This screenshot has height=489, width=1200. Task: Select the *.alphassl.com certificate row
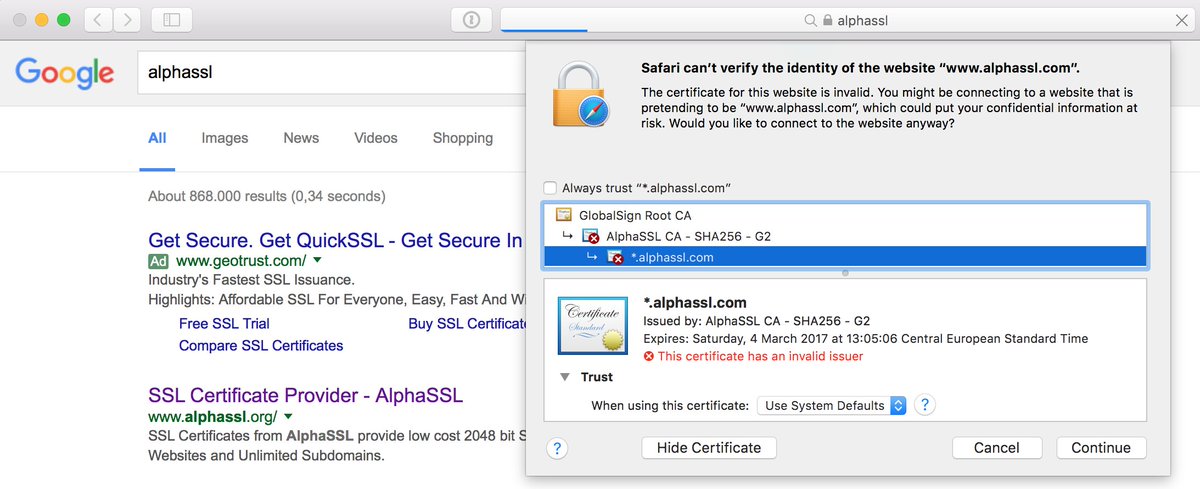845,257
